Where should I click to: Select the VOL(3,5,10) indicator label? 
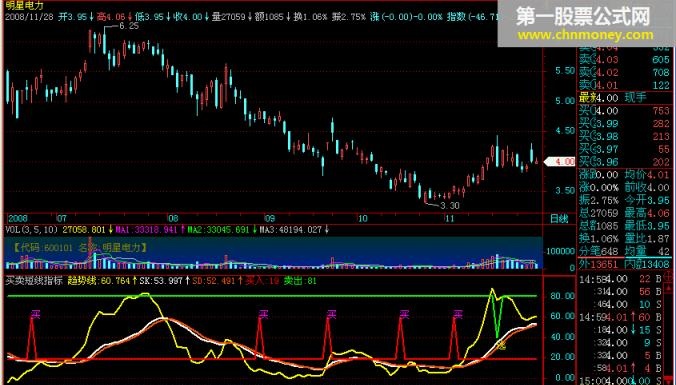pos(33,230)
